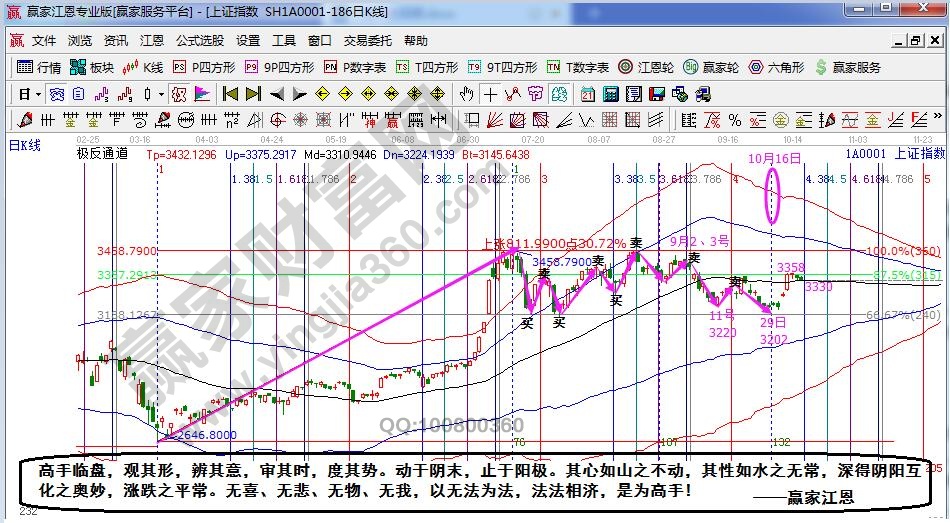This screenshot has width=950, height=523.
Task: Select the hand pan tool
Action: 466,94
